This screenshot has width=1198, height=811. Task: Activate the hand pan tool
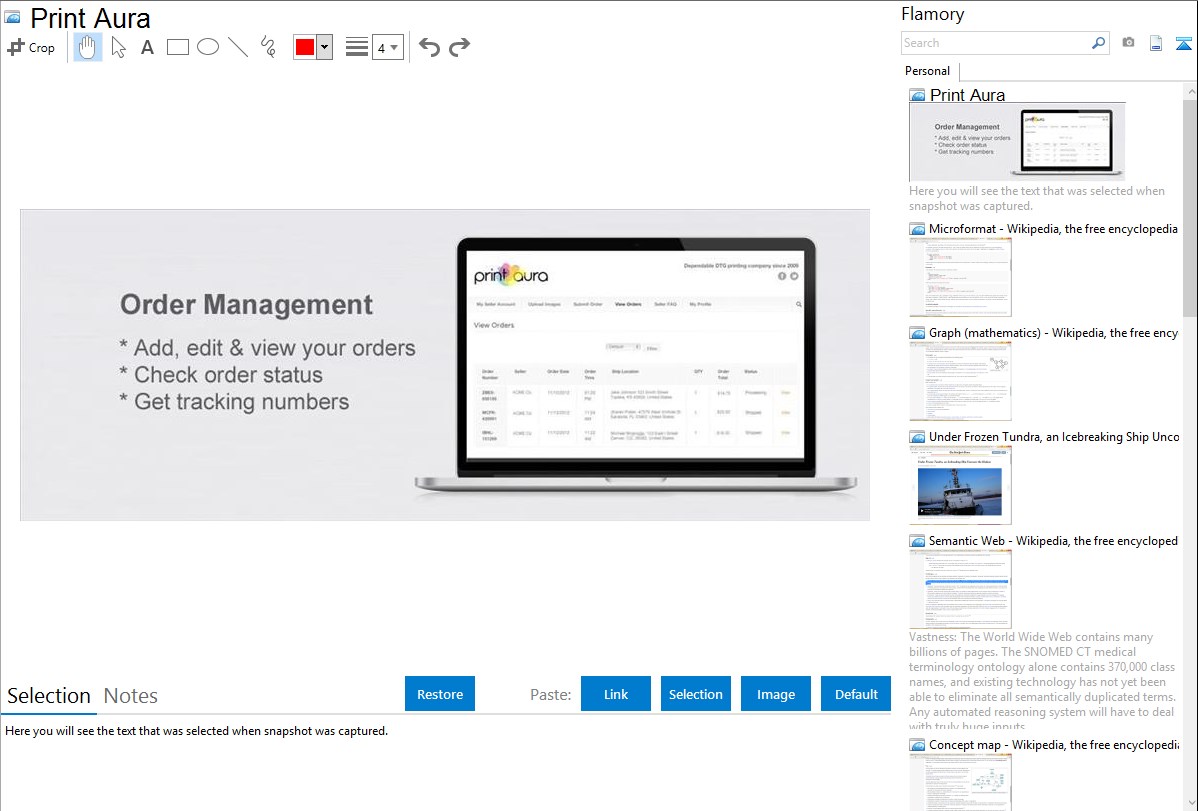pos(87,47)
